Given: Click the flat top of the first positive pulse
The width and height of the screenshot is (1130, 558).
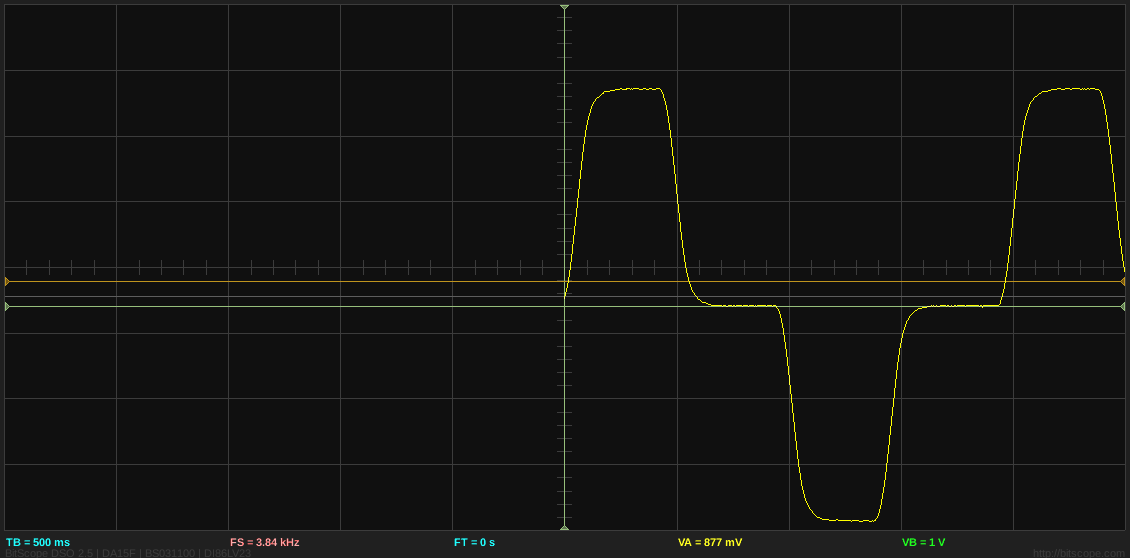Looking at the screenshot, I should point(630,89).
